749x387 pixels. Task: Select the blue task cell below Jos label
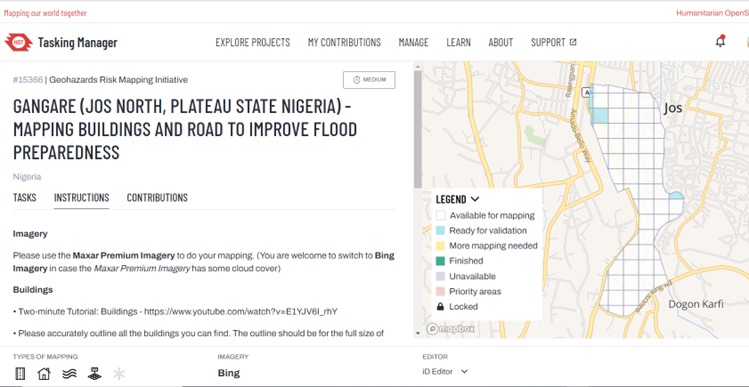click(x=676, y=196)
